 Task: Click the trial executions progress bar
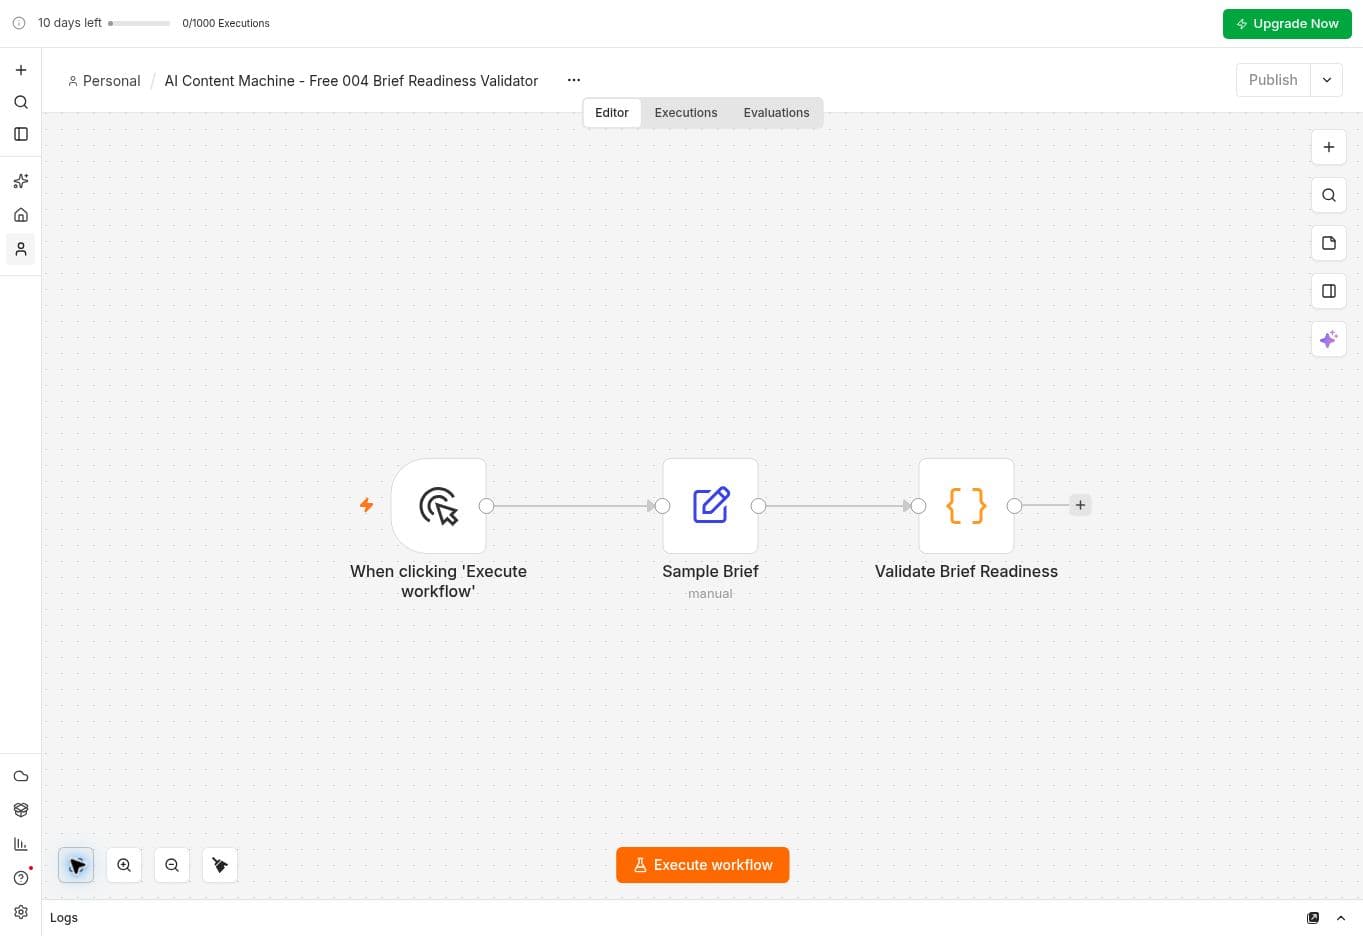[139, 23]
